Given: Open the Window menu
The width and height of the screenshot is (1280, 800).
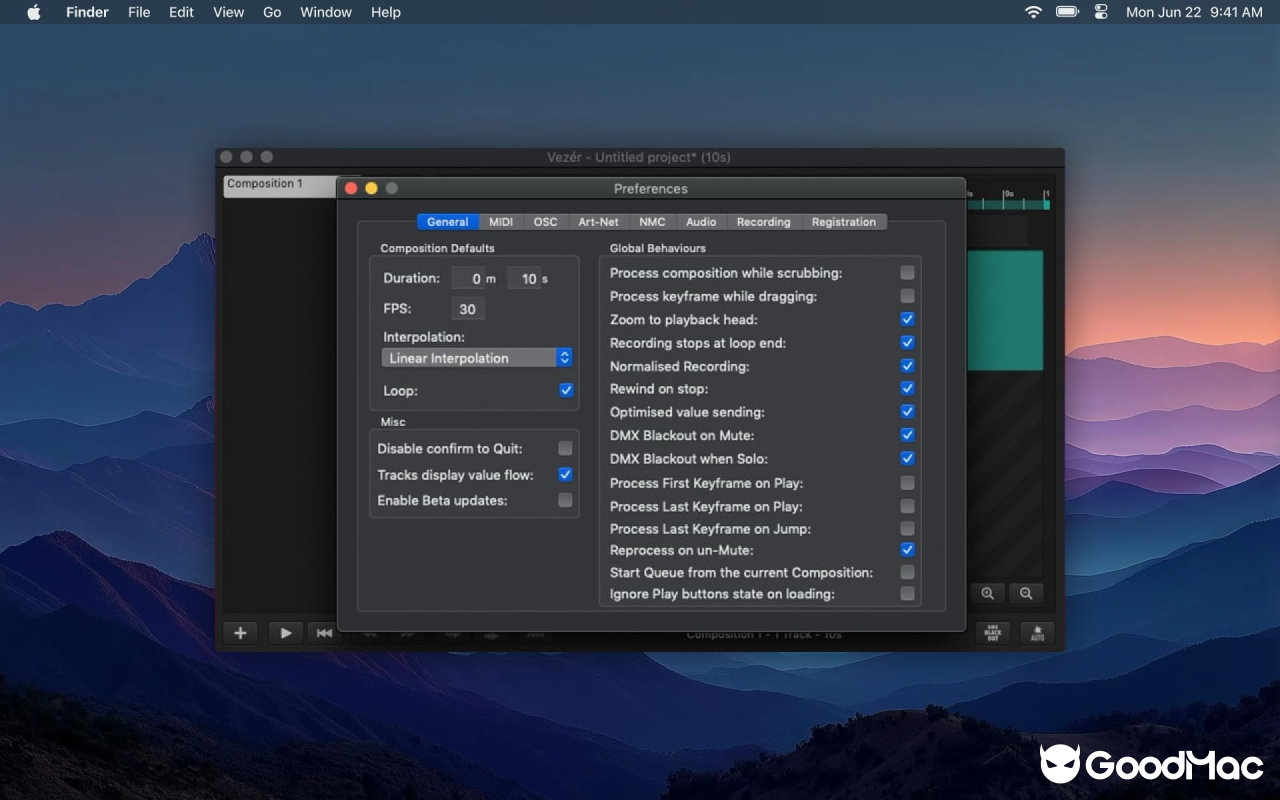Looking at the screenshot, I should pyautogui.click(x=326, y=12).
